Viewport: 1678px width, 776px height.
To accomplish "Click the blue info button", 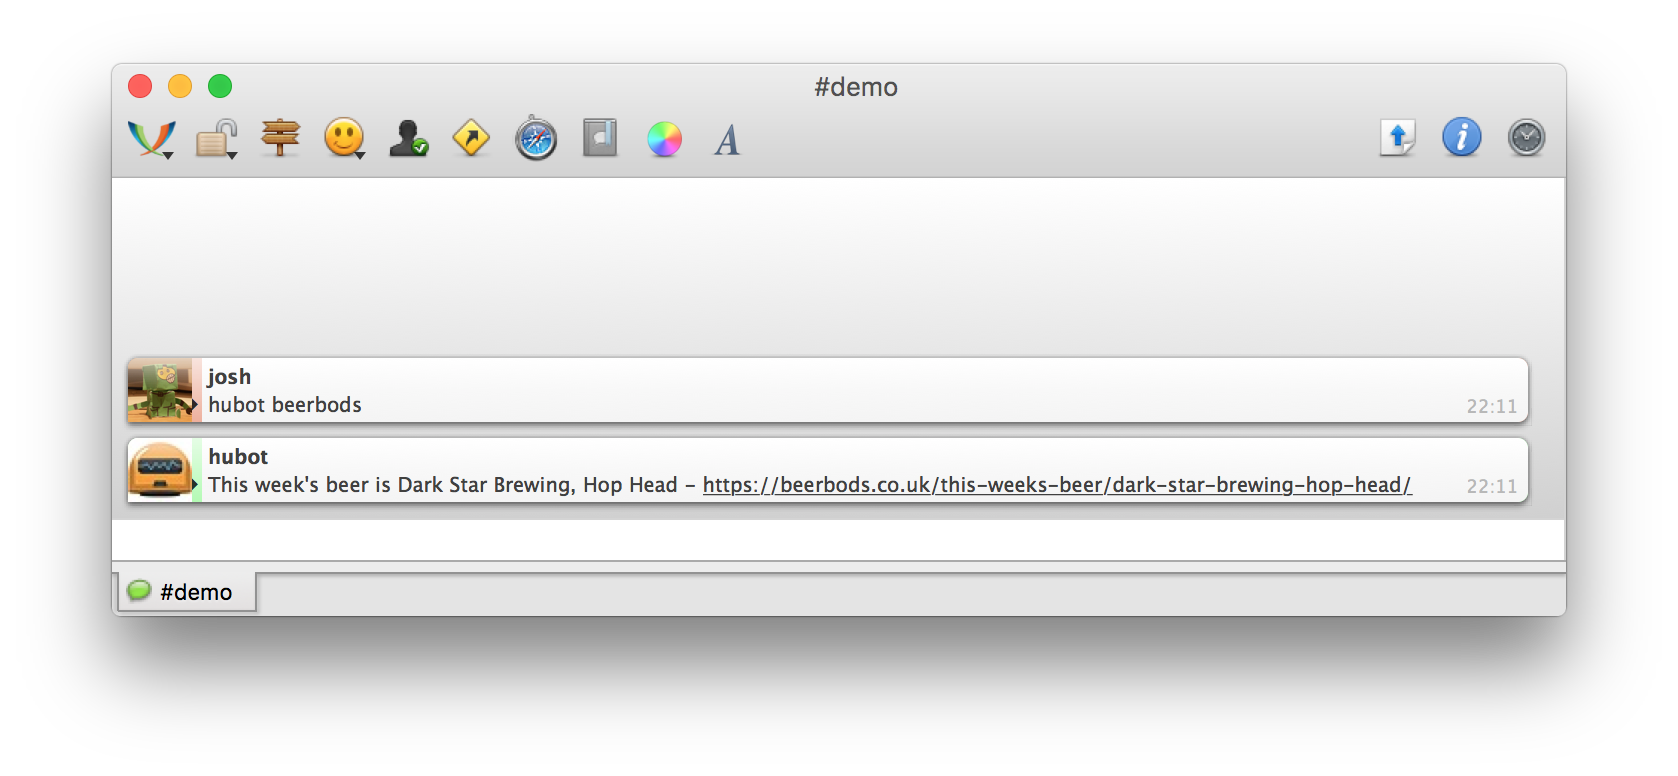I will (x=1462, y=137).
